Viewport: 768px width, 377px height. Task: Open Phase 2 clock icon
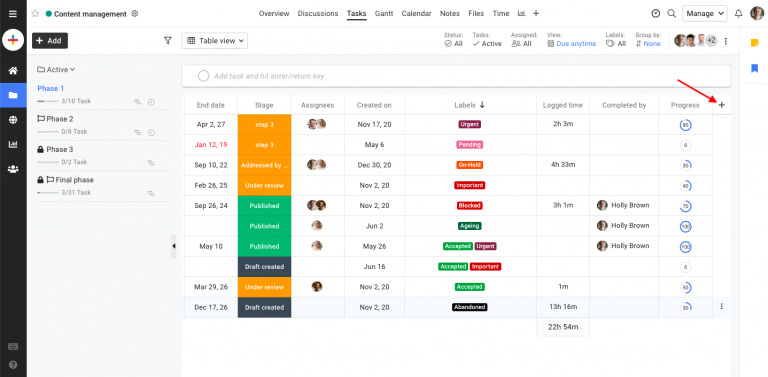[x=151, y=132]
